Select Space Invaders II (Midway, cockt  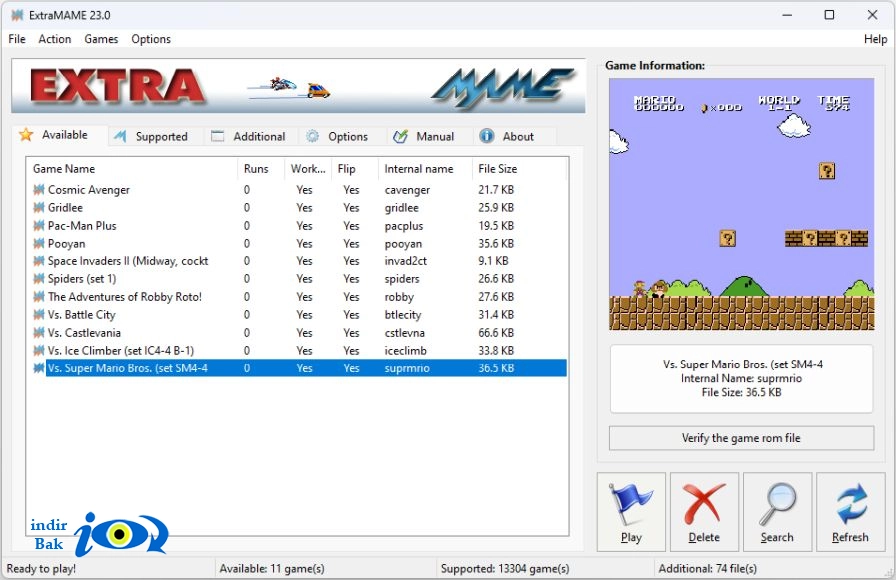pyautogui.click(x=128, y=261)
